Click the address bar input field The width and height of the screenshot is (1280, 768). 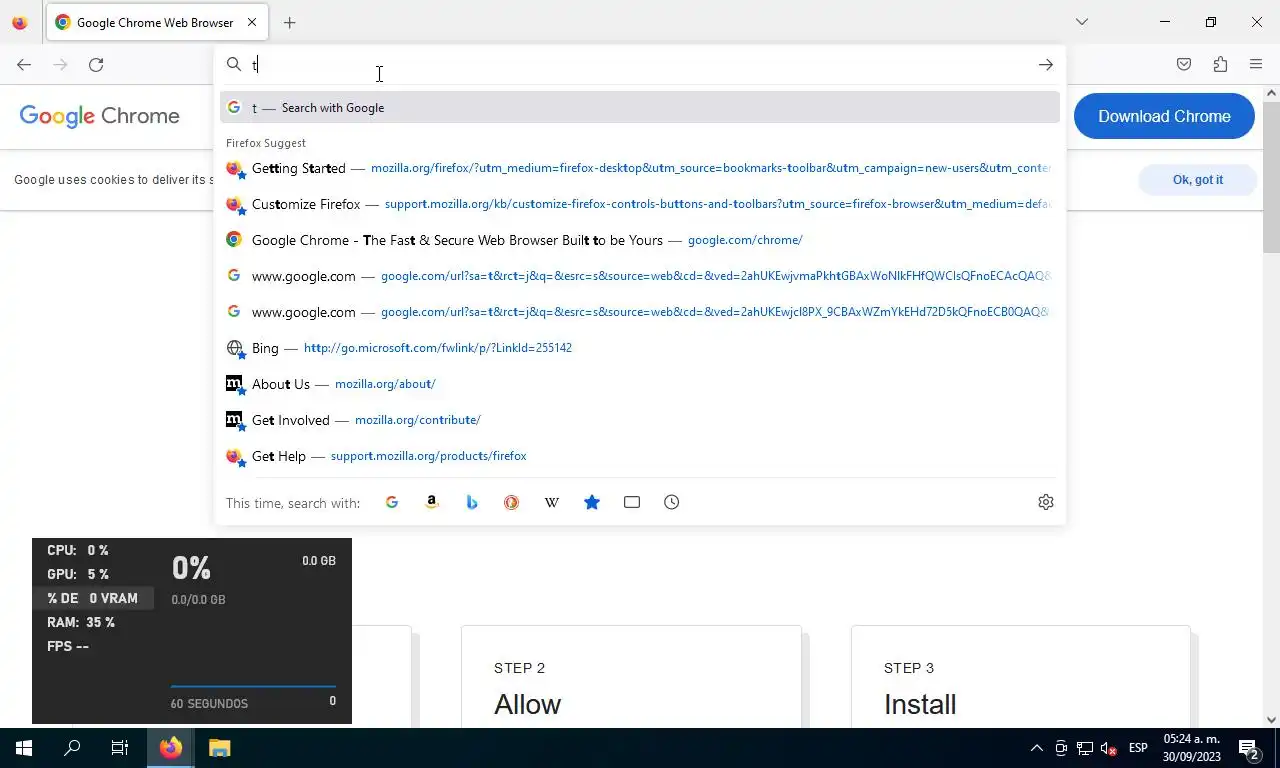pyautogui.click(x=640, y=65)
